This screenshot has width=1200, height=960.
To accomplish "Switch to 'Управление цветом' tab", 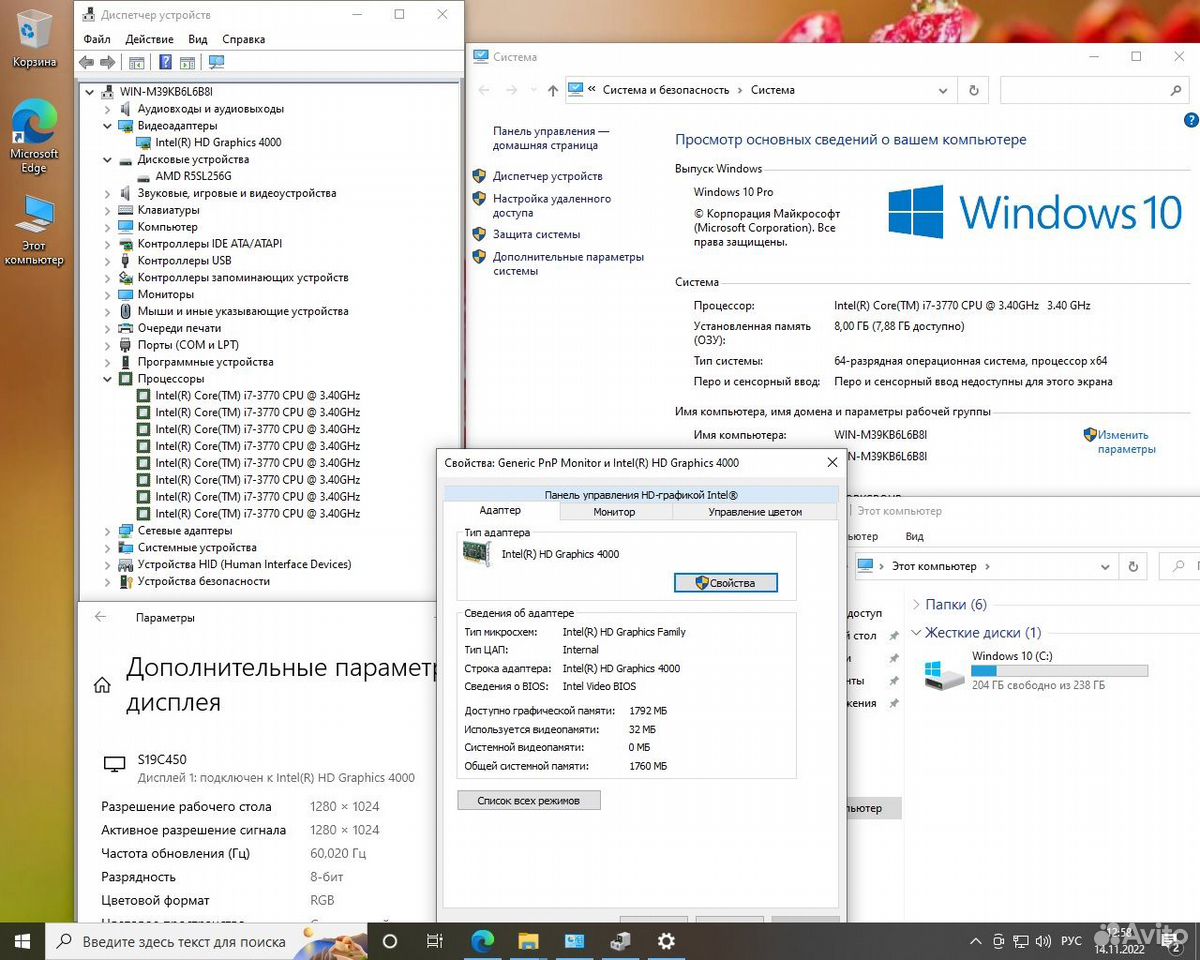I will click(x=755, y=511).
